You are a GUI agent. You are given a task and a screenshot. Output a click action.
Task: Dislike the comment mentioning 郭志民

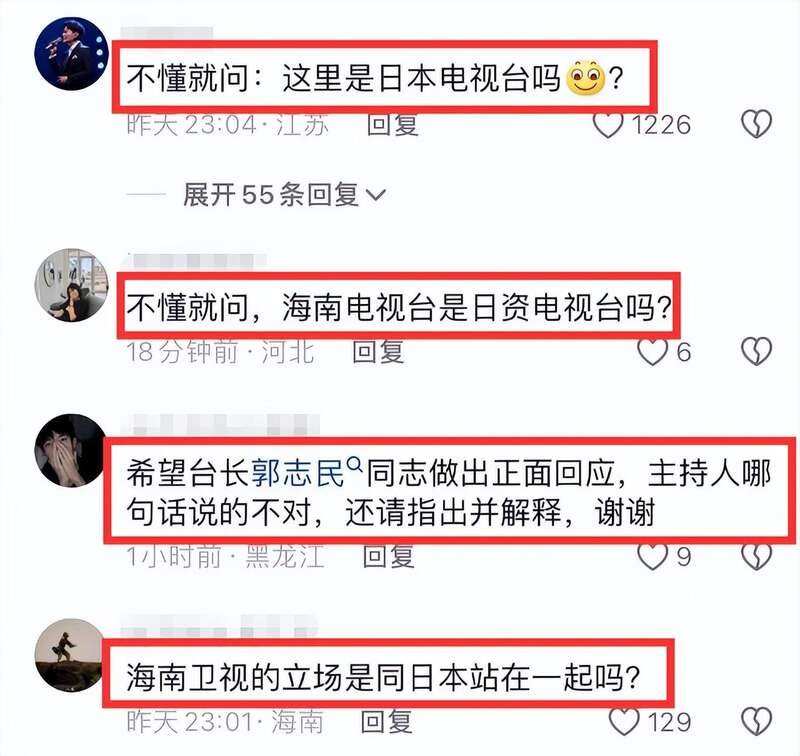(756, 556)
